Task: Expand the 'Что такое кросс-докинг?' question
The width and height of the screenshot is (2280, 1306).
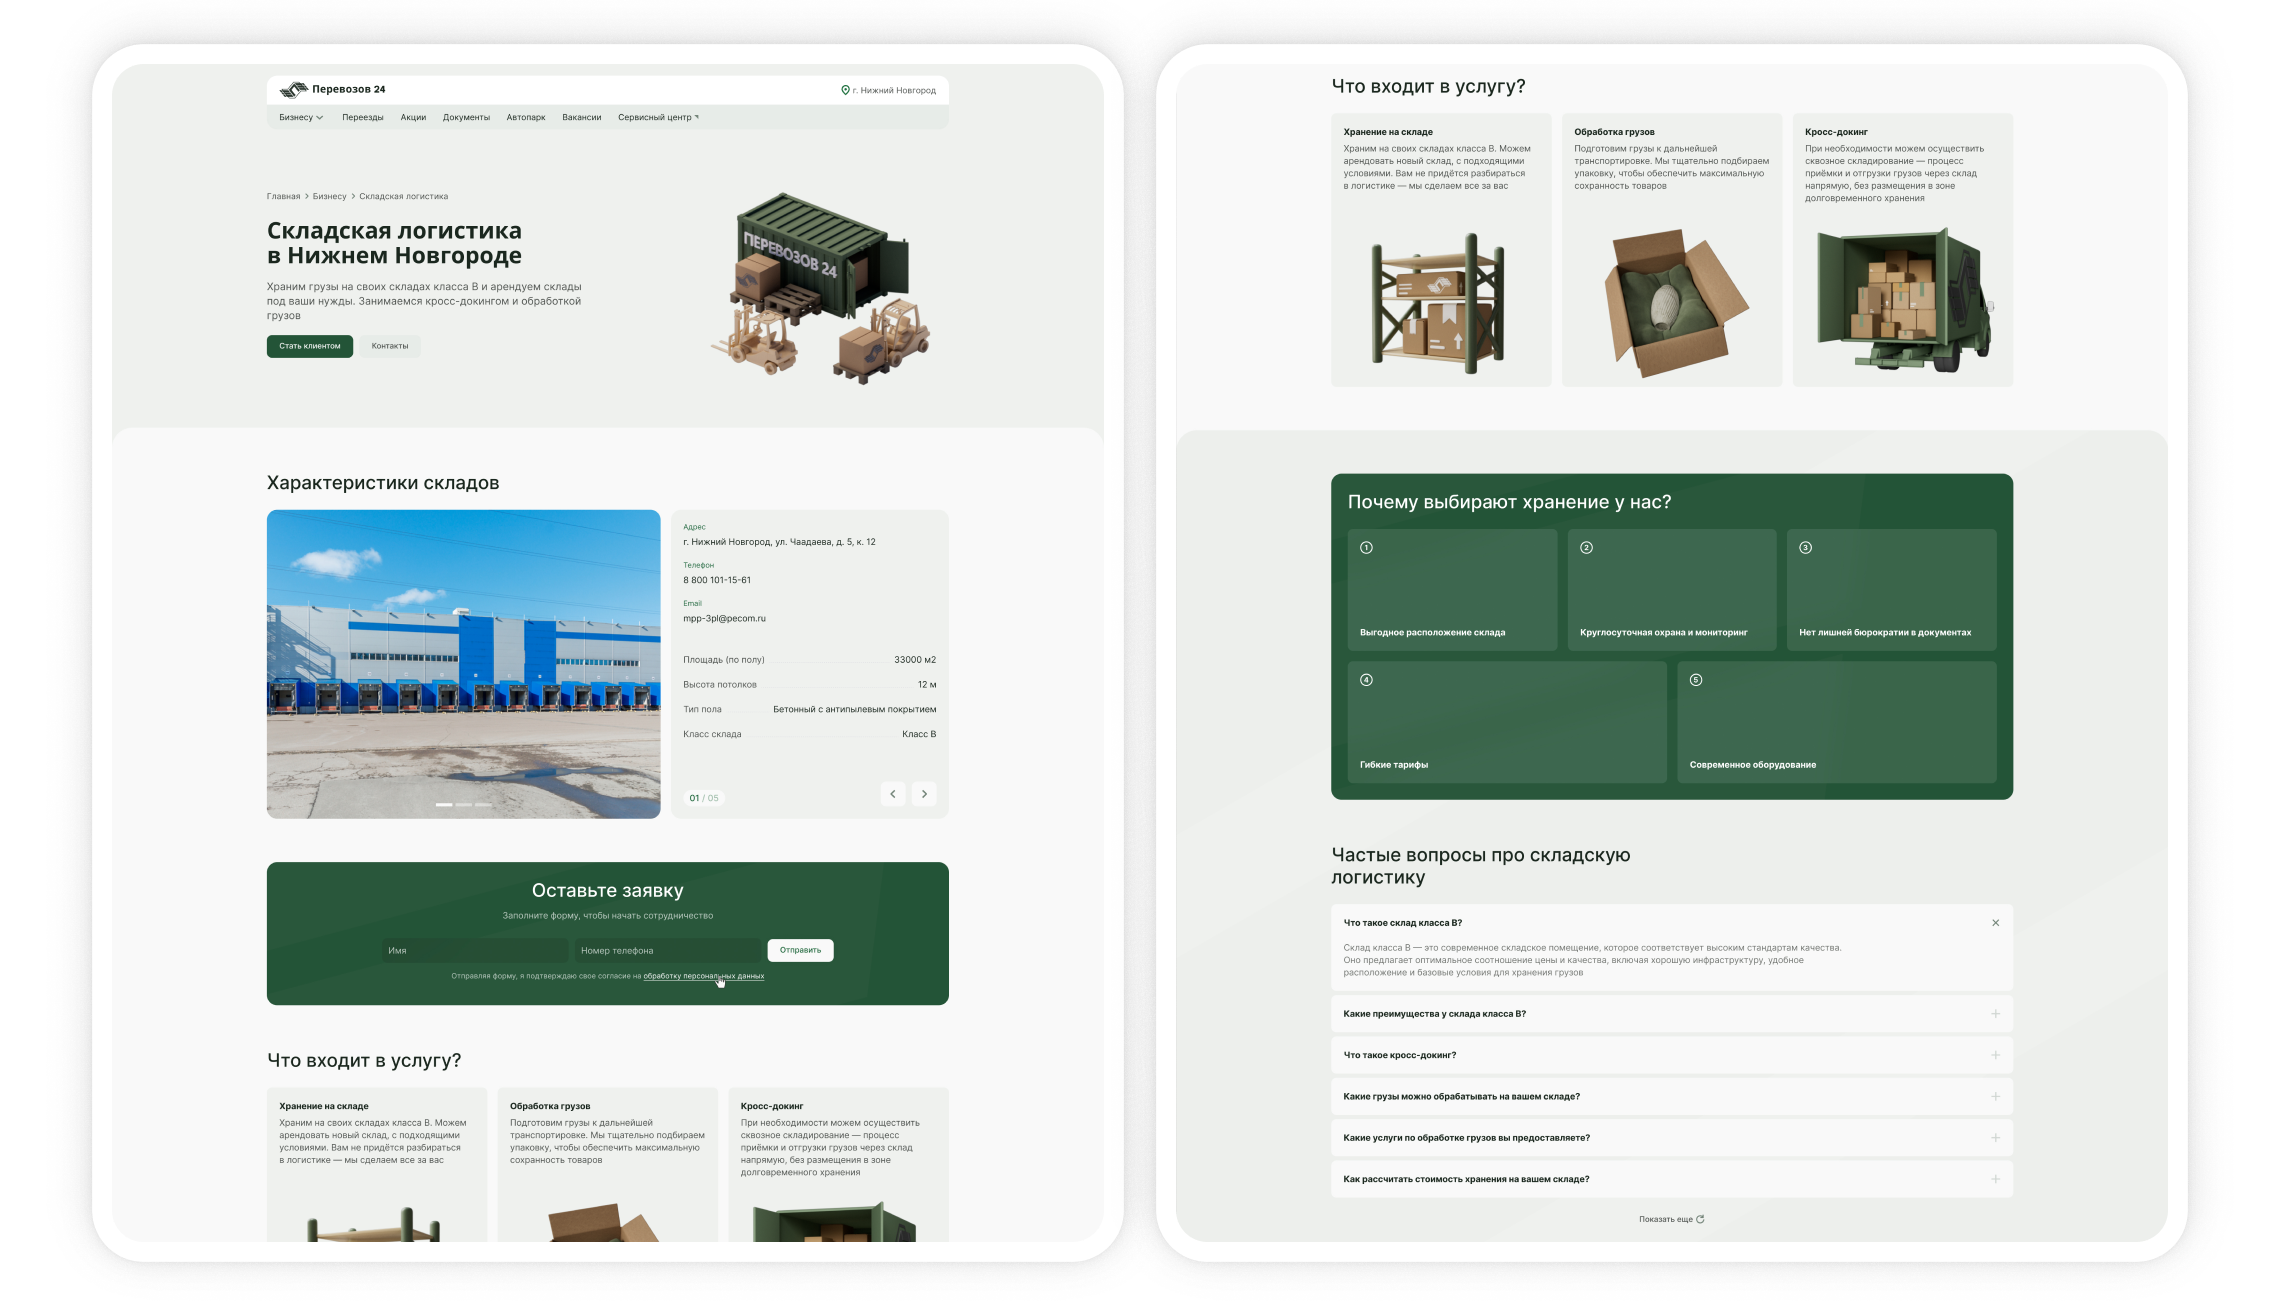Action: (x=1995, y=1055)
